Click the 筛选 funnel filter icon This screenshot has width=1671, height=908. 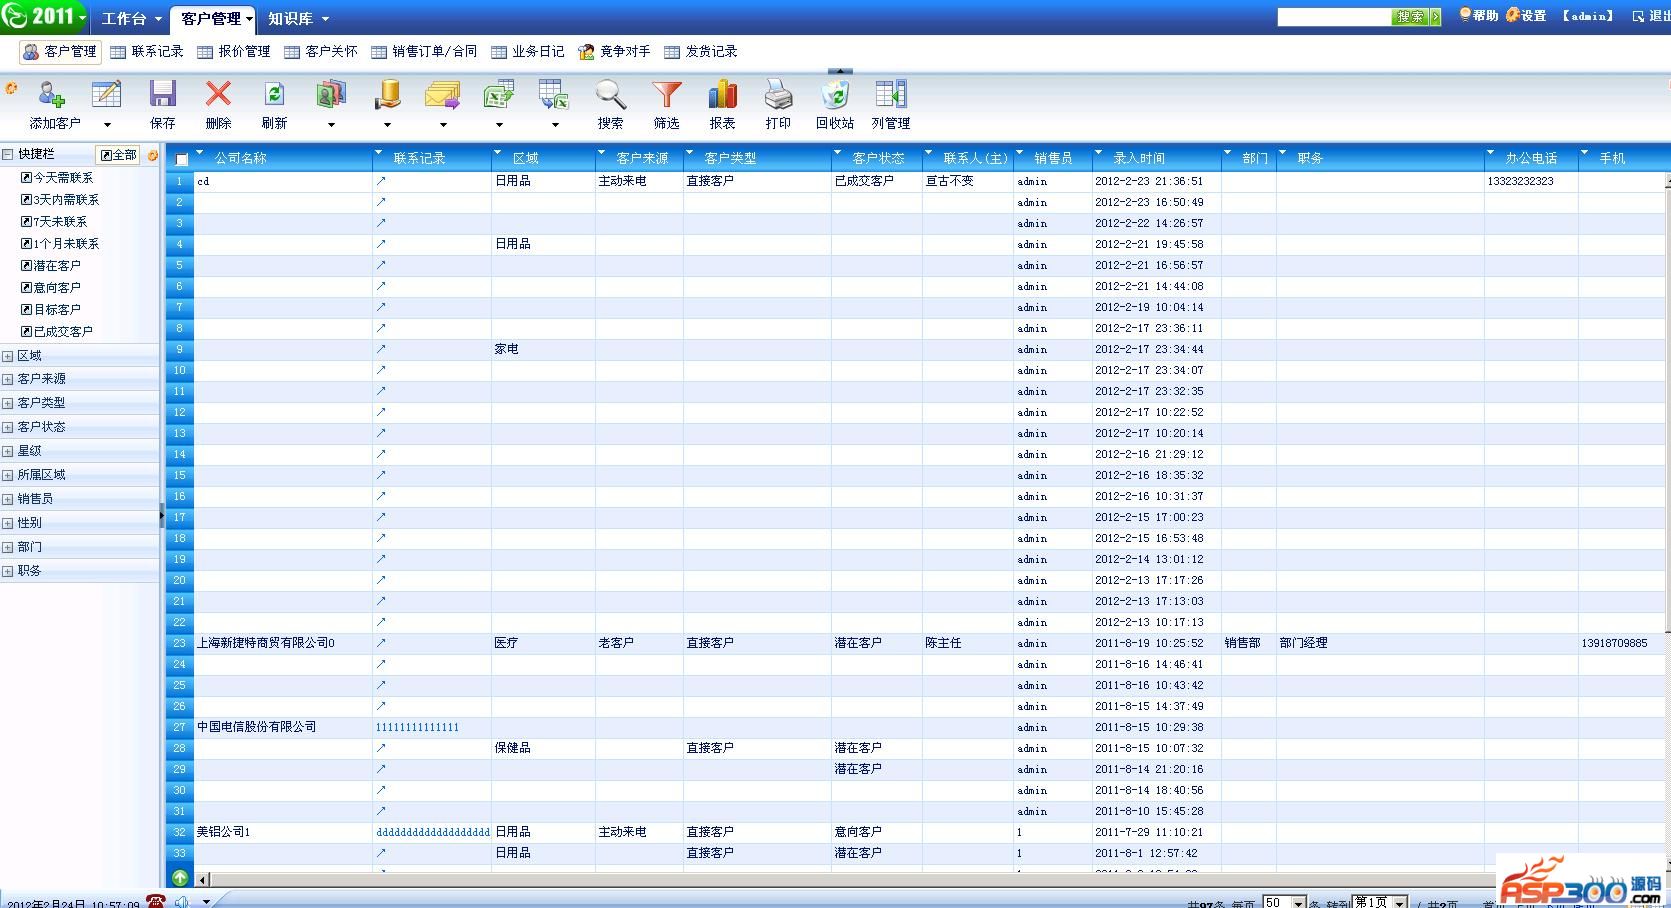666,96
